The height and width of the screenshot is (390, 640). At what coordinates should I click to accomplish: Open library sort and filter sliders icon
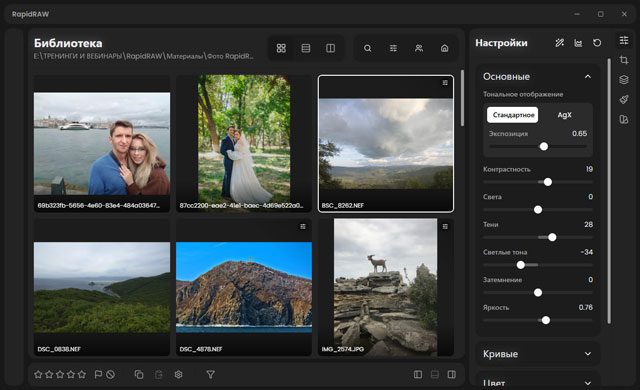(393, 48)
